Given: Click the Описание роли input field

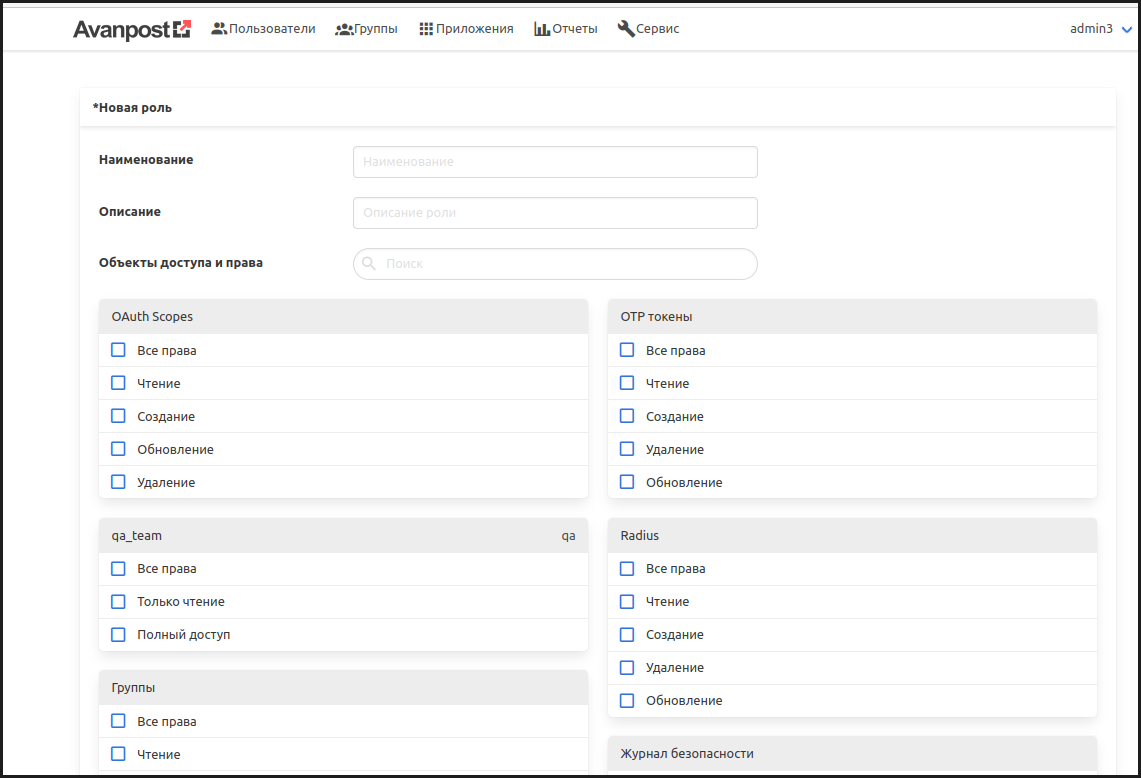Looking at the screenshot, I should [555, 213].
